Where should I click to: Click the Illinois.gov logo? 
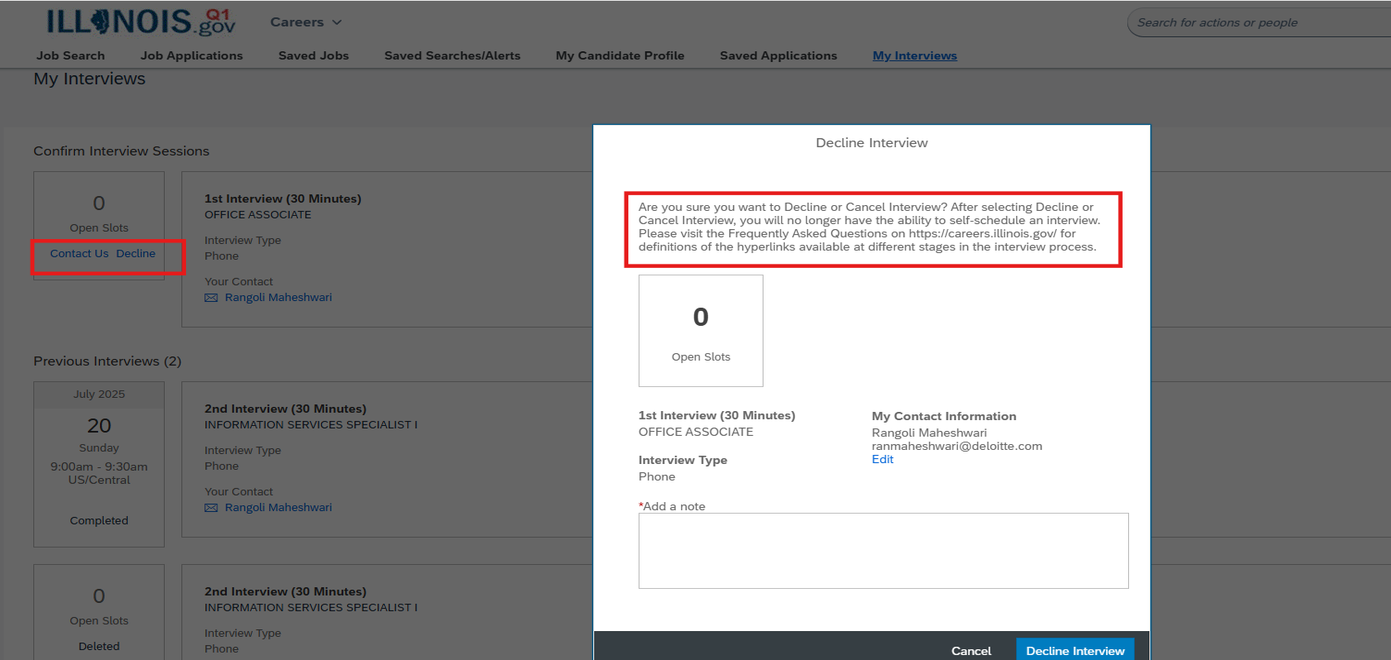tap(141, 22)
